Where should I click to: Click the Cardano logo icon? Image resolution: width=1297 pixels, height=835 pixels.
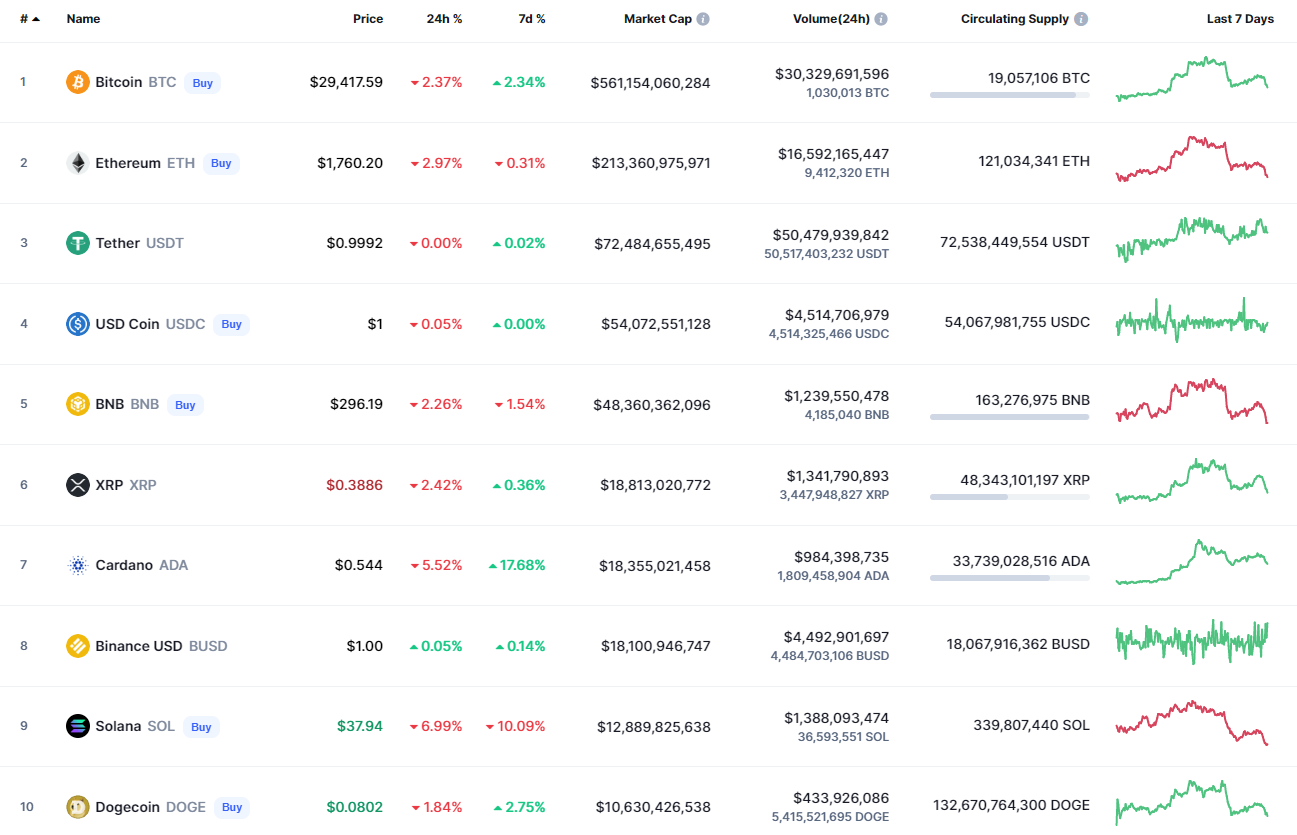click(78, 565)
